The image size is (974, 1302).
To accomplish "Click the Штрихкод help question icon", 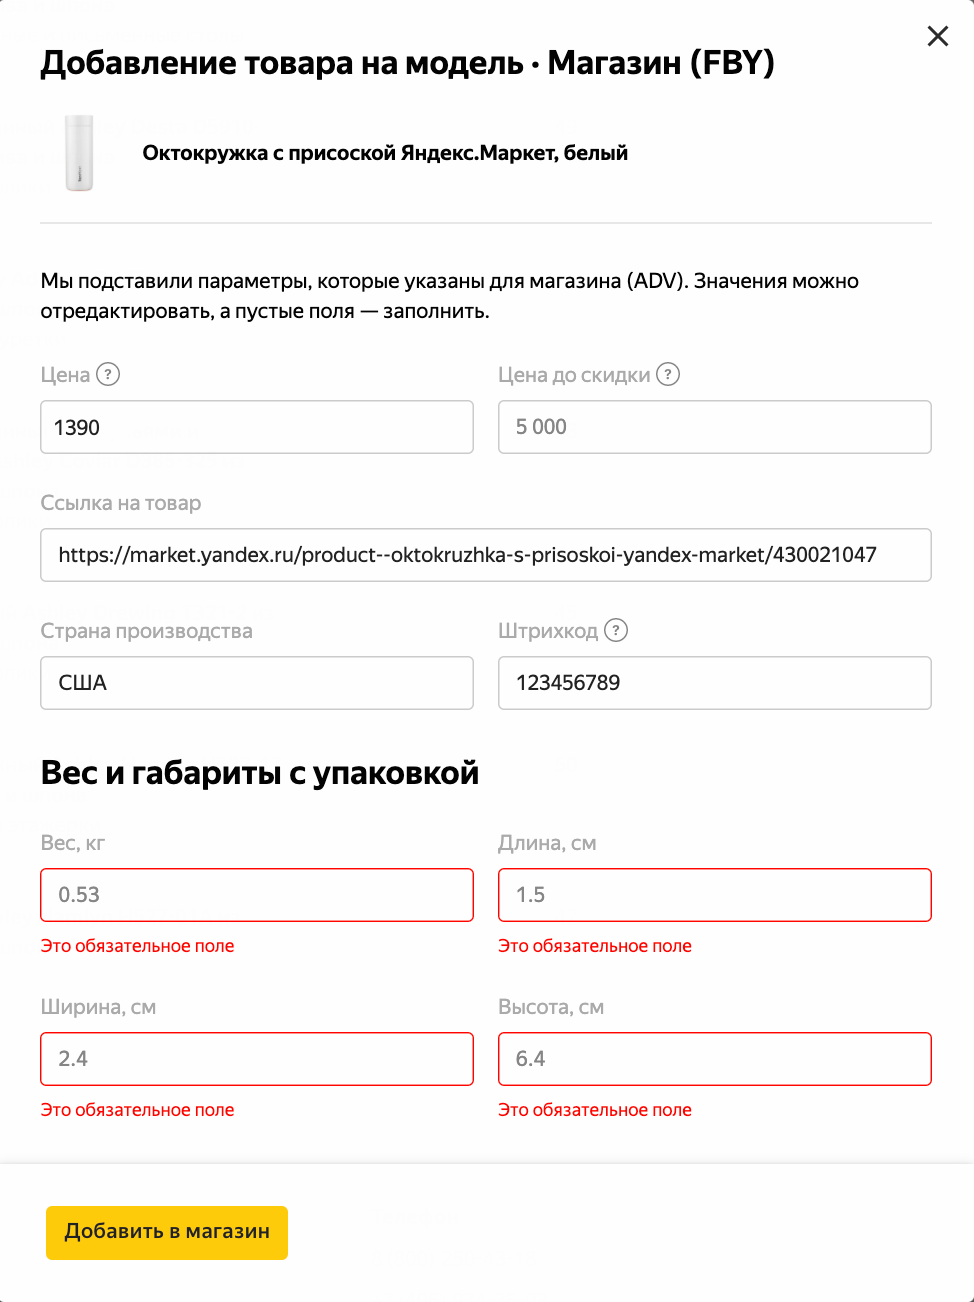I will pos(616,630).
